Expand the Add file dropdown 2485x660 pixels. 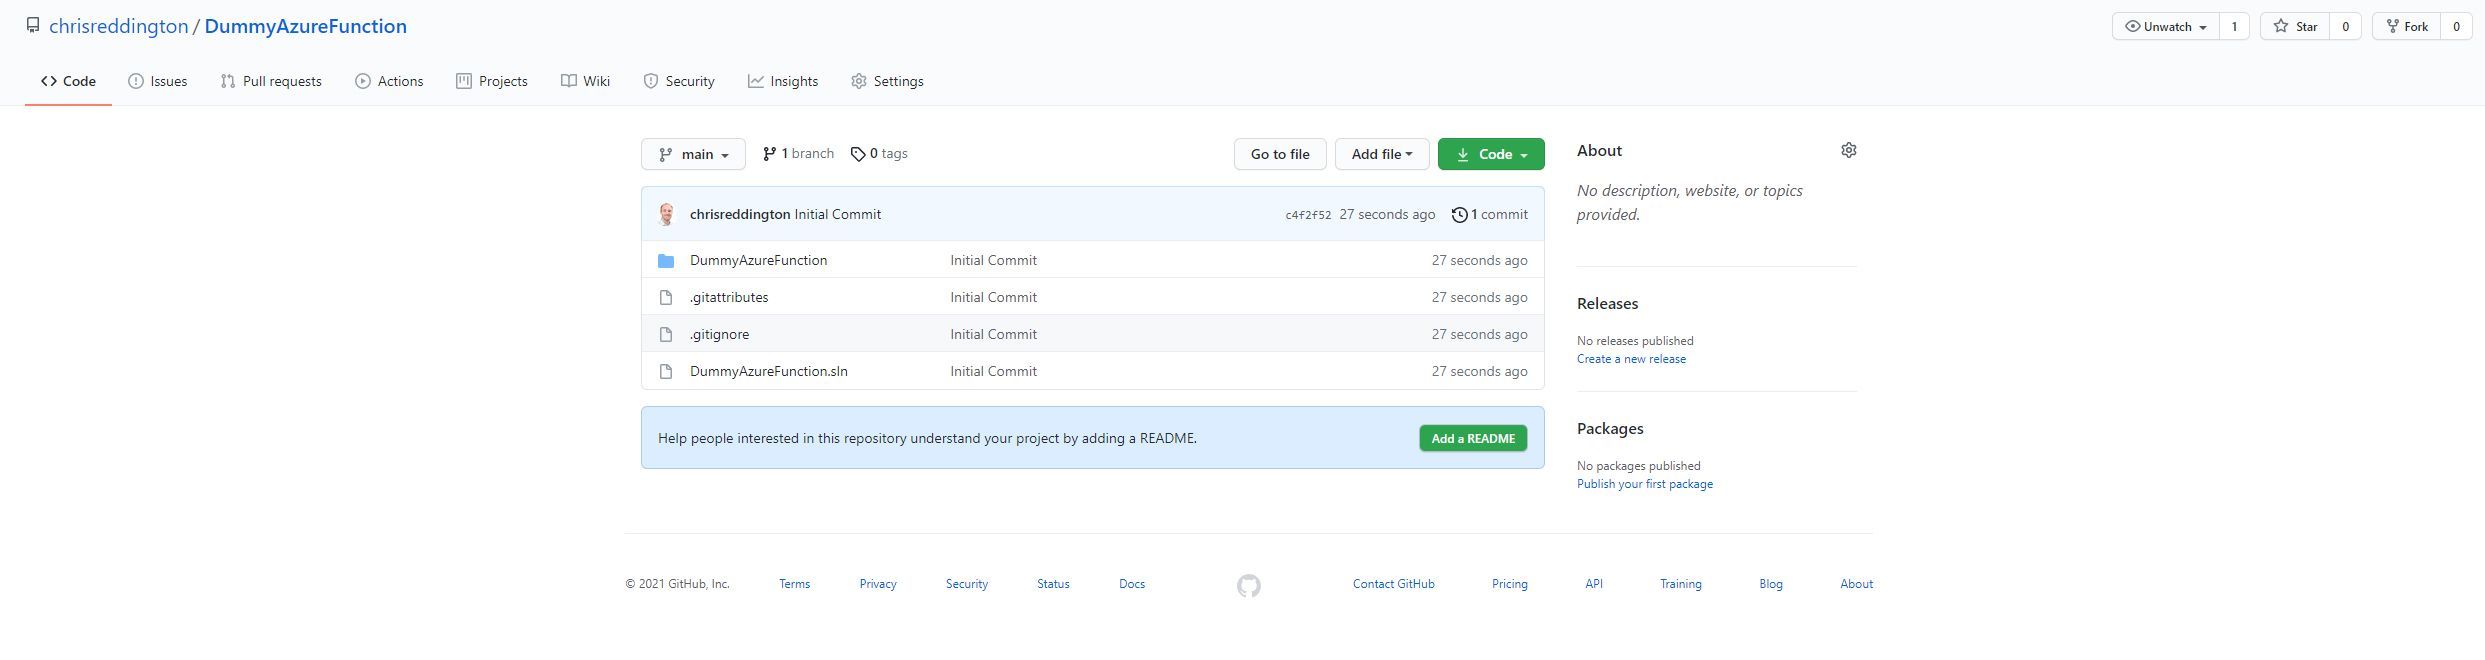click(1382, 154)
